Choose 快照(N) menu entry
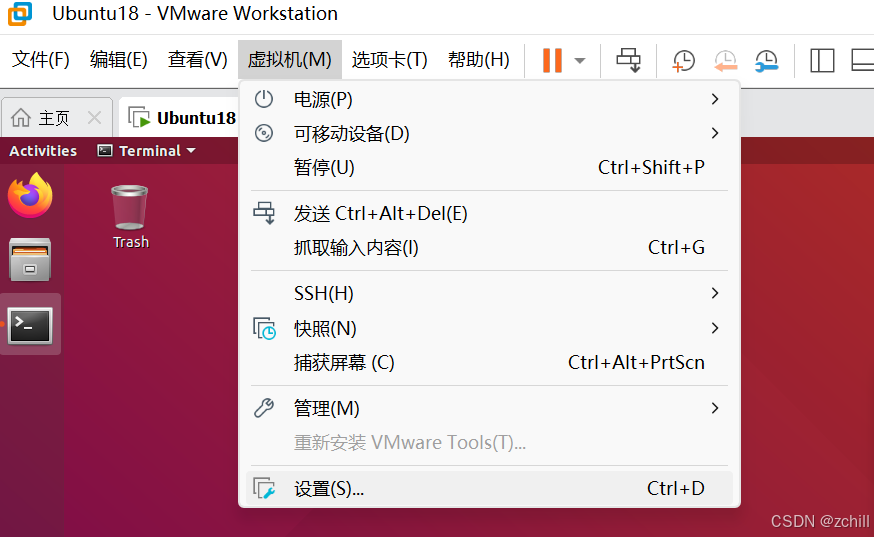The width and height of the screenshot is (874, 537). (x=489, y=328)
